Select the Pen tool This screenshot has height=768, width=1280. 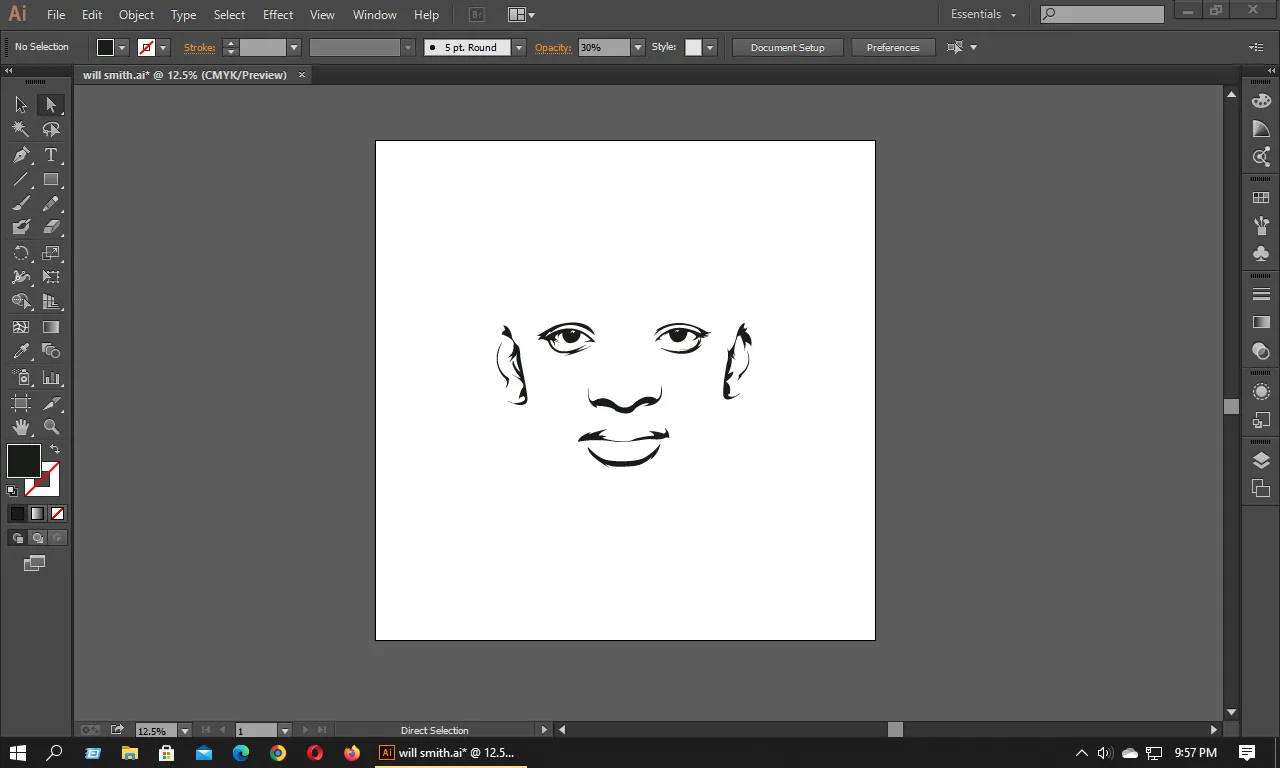pos(21,155)
